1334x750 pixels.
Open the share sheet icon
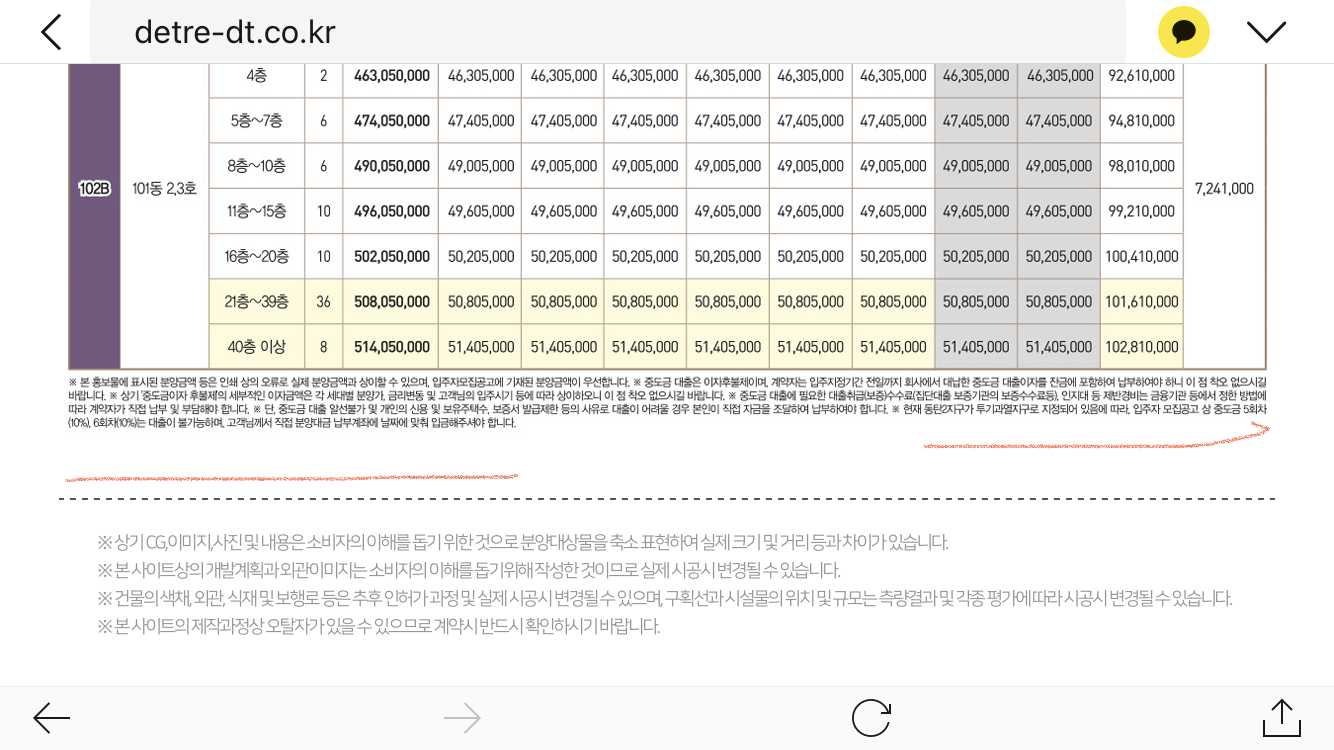[1281, 717]
